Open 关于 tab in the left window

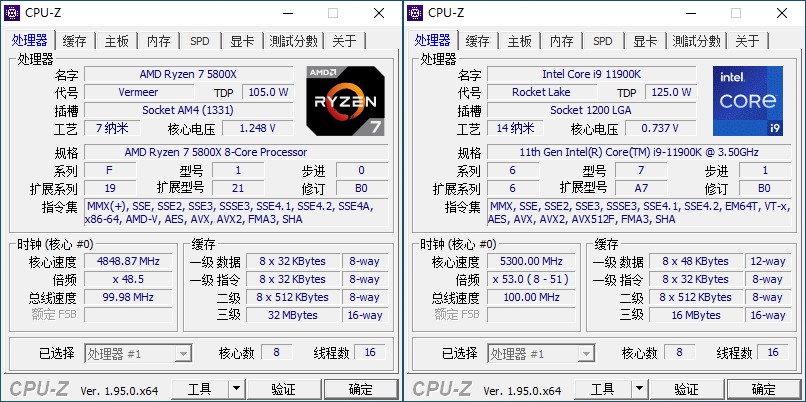(x=344, y=41)
